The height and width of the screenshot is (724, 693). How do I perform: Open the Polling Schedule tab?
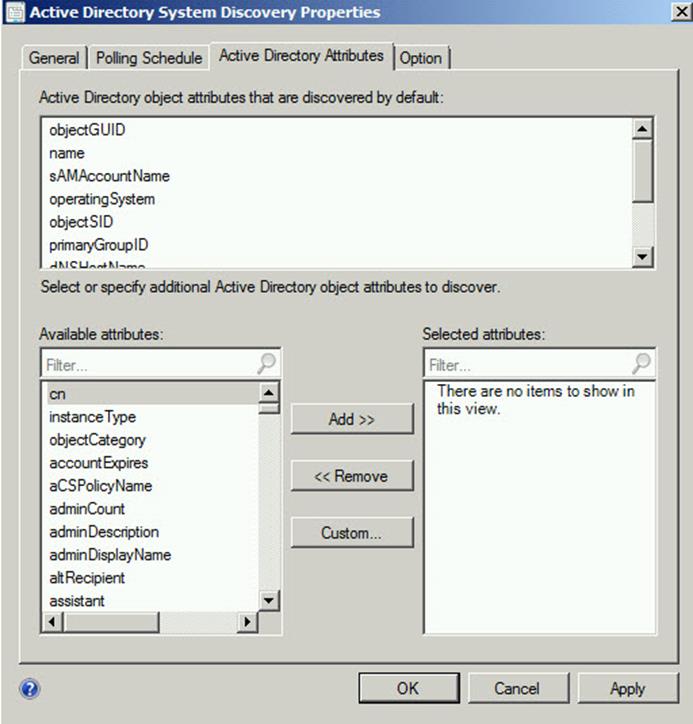149,58
